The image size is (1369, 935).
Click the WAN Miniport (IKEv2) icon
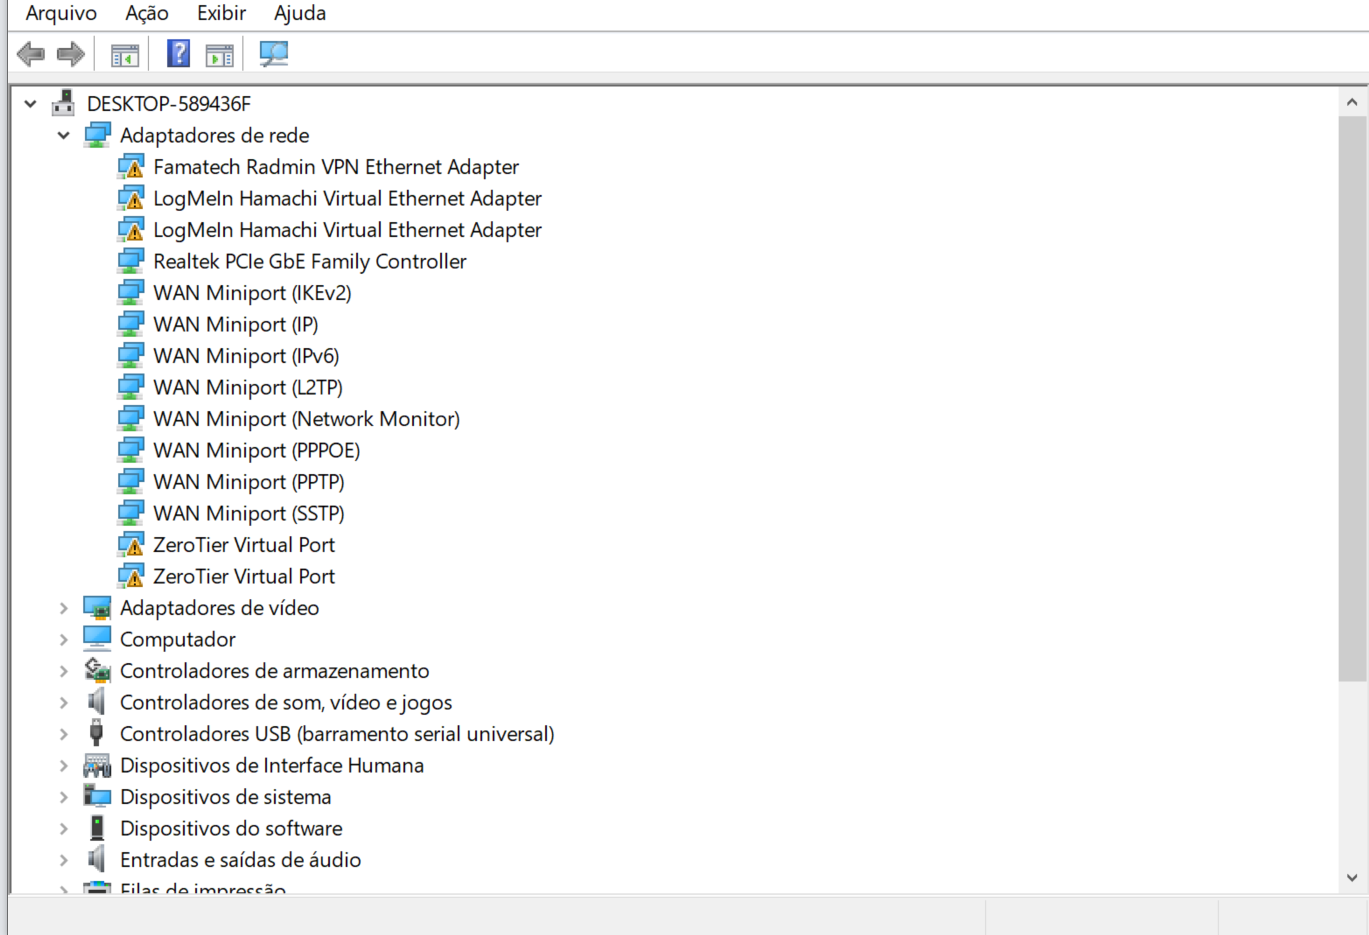coord(131,293)
